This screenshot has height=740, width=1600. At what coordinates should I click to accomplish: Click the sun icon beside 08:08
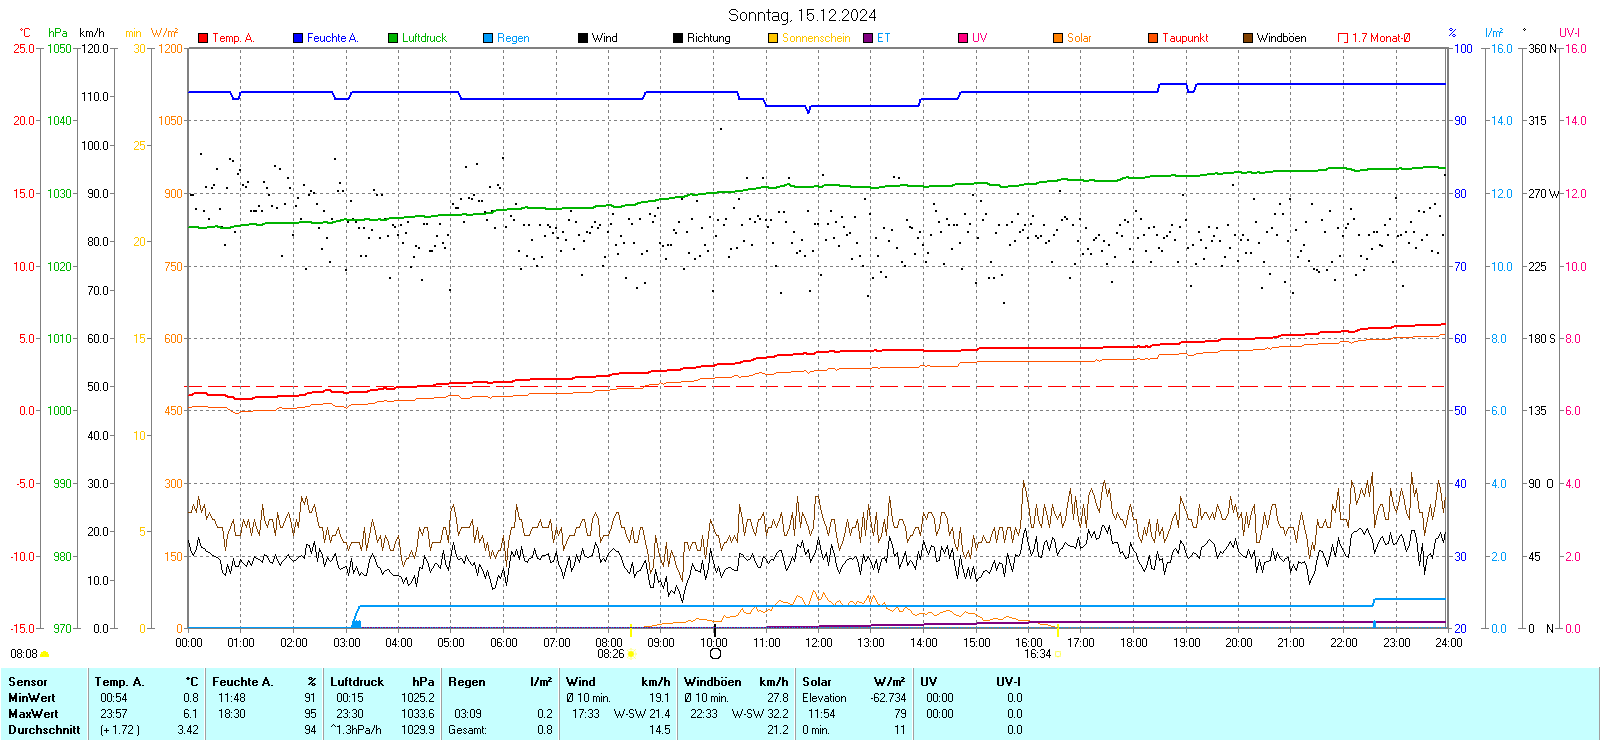coord(45,654)
